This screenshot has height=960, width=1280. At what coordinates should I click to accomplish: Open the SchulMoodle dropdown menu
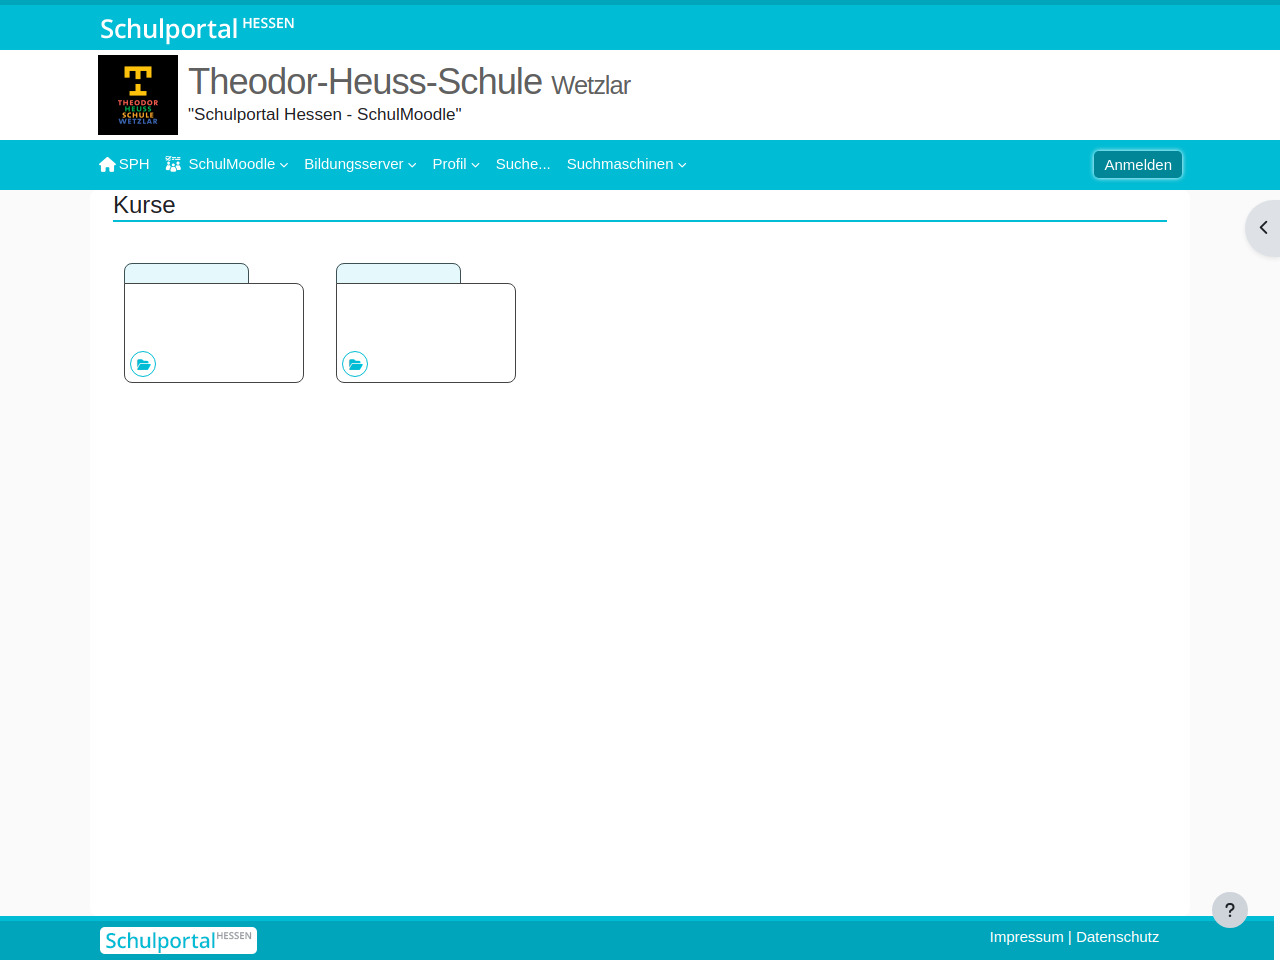(237, 164)
